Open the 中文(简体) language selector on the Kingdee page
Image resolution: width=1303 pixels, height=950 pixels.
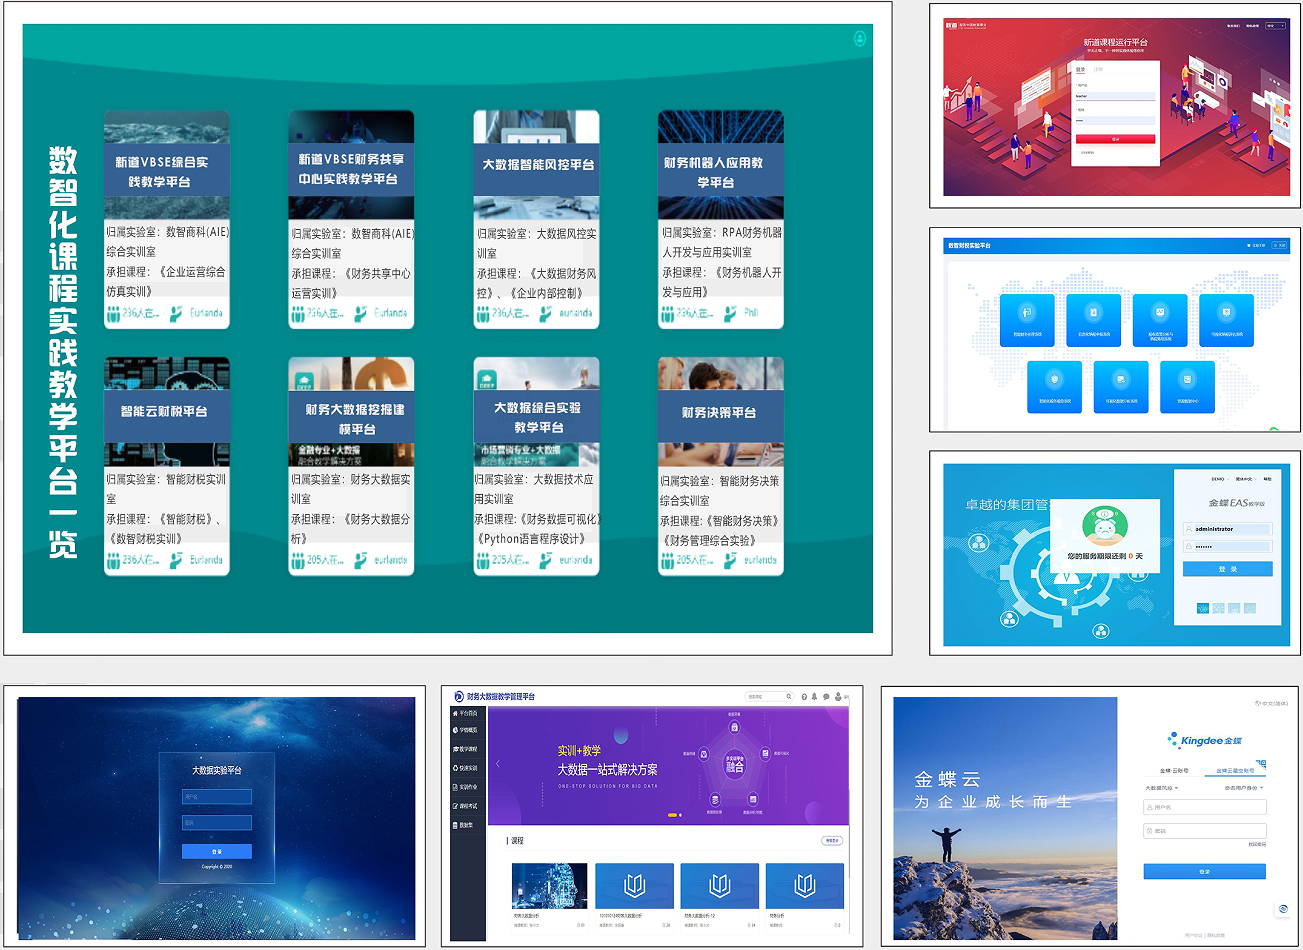[x=1273, y=704]
